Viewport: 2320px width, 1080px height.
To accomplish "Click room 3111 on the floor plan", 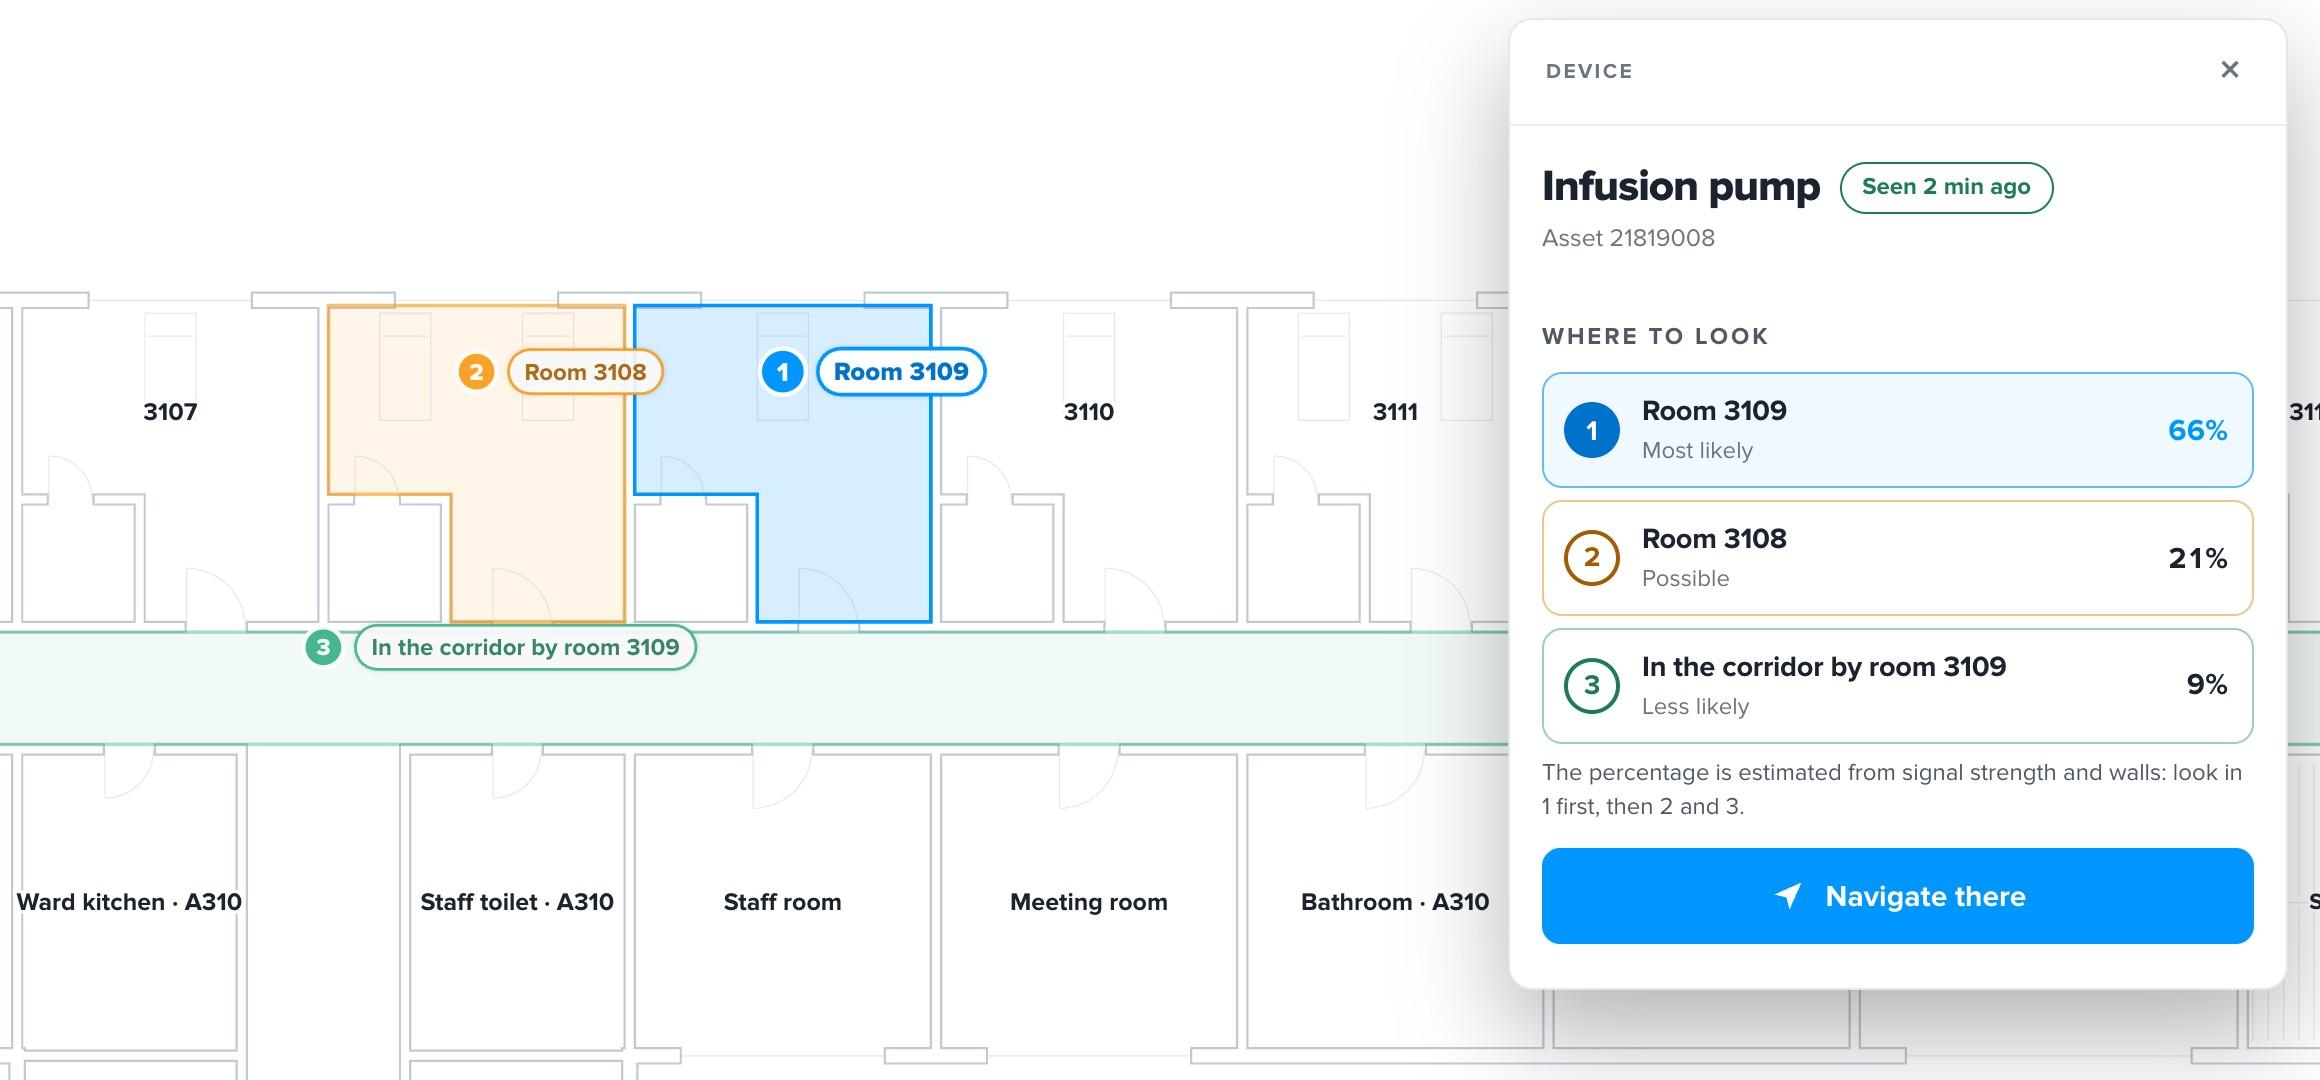I will pos(1395,412).
